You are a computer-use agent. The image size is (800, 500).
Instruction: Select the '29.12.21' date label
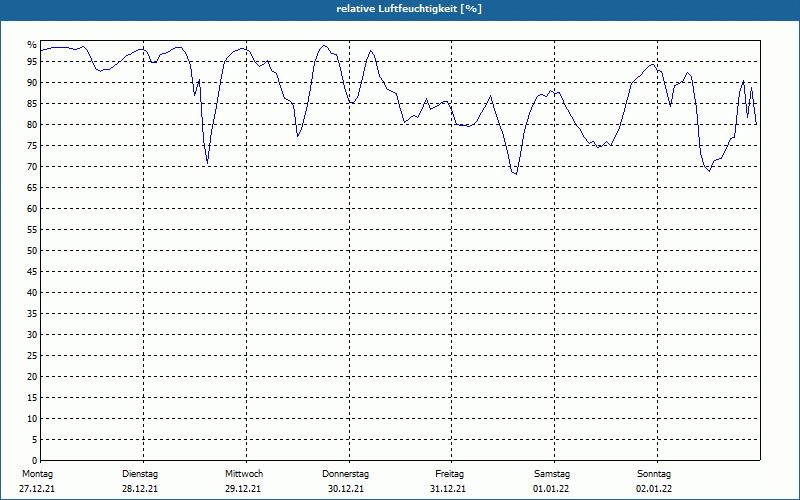coord(243,489)
